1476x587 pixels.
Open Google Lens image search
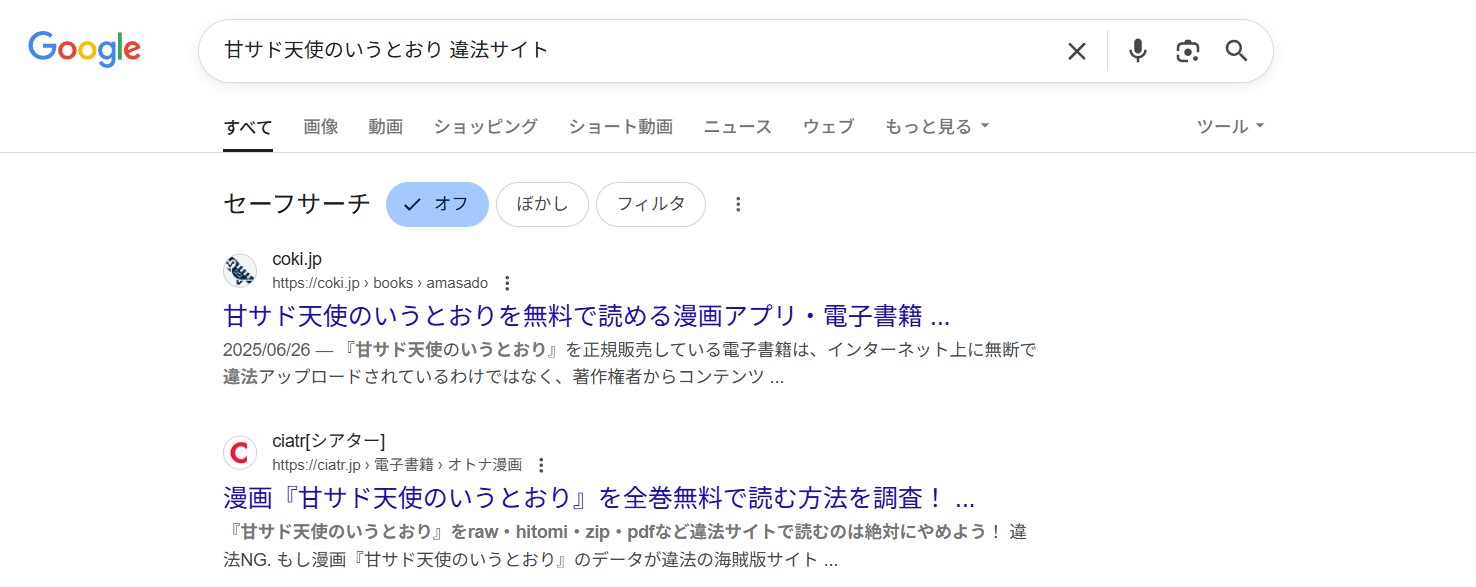1187,50
